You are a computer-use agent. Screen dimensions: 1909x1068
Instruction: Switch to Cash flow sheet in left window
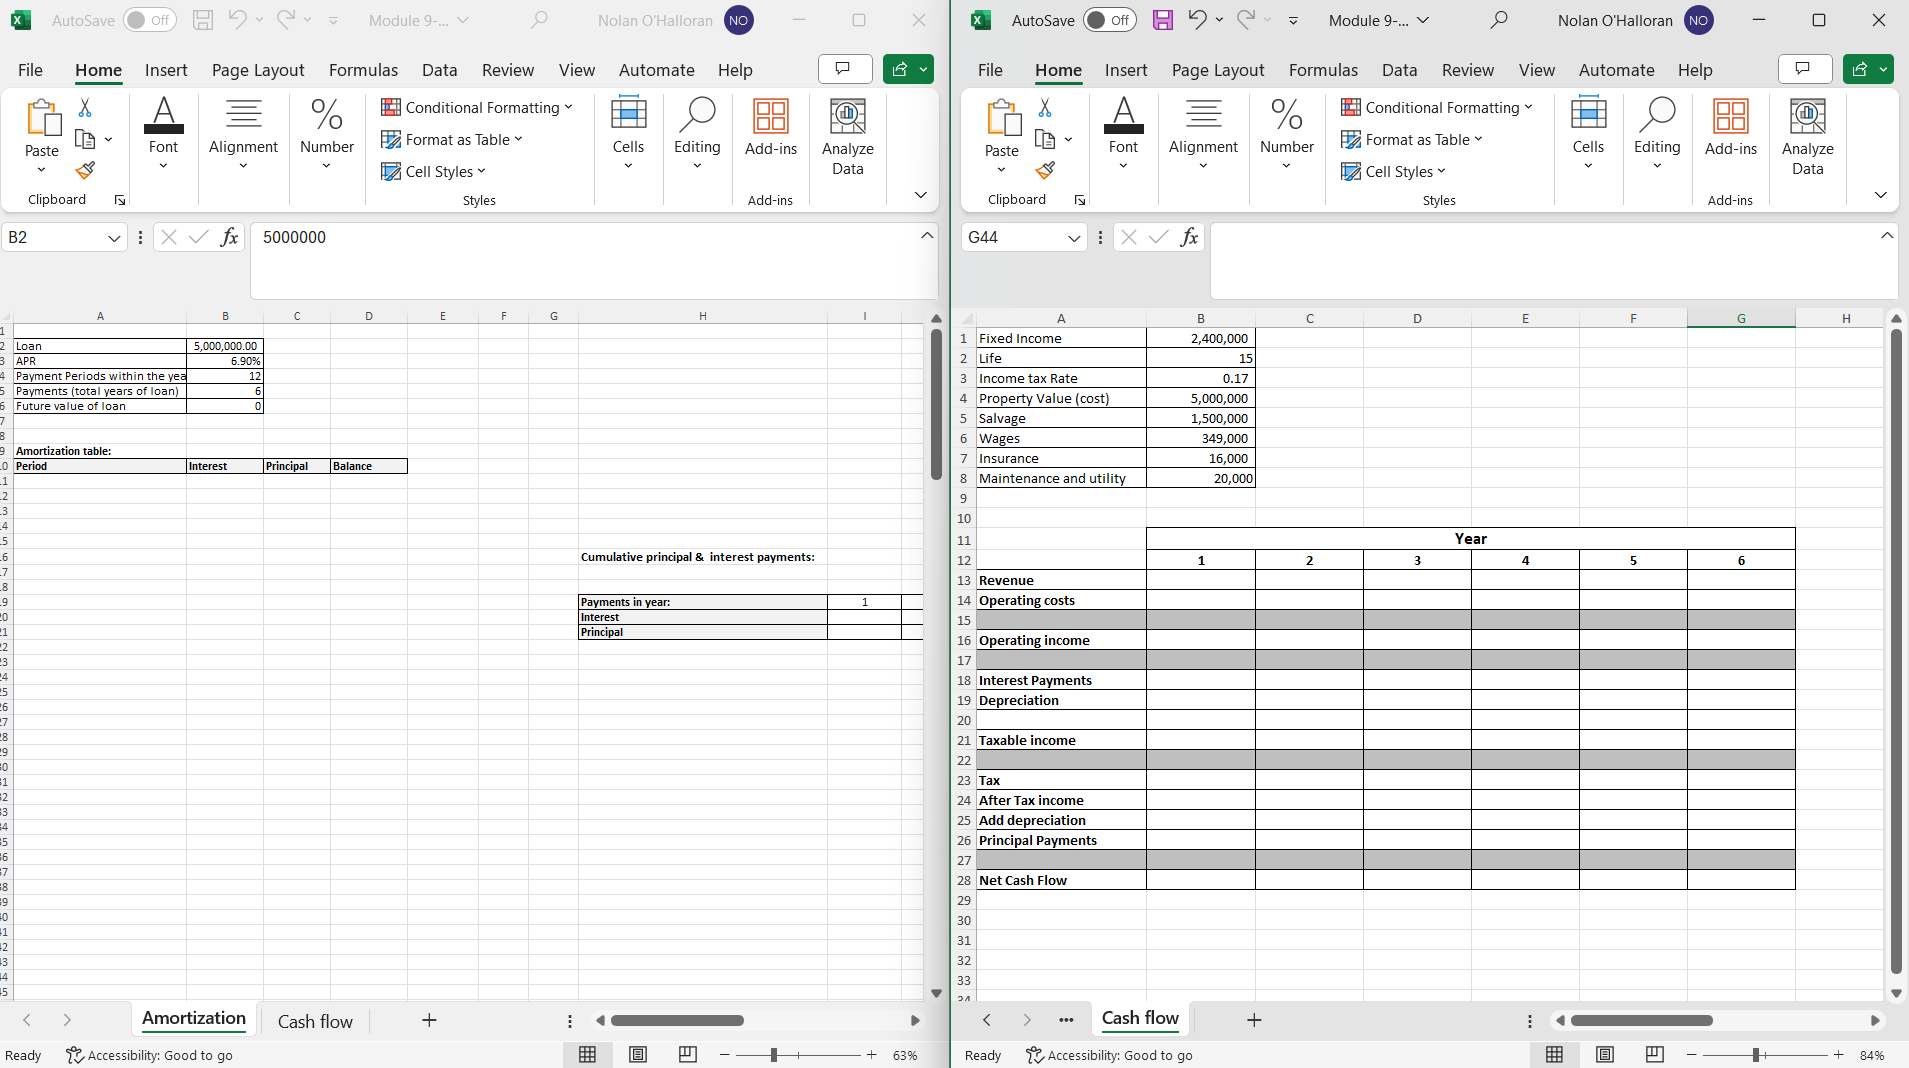[x=315, y=1021]
